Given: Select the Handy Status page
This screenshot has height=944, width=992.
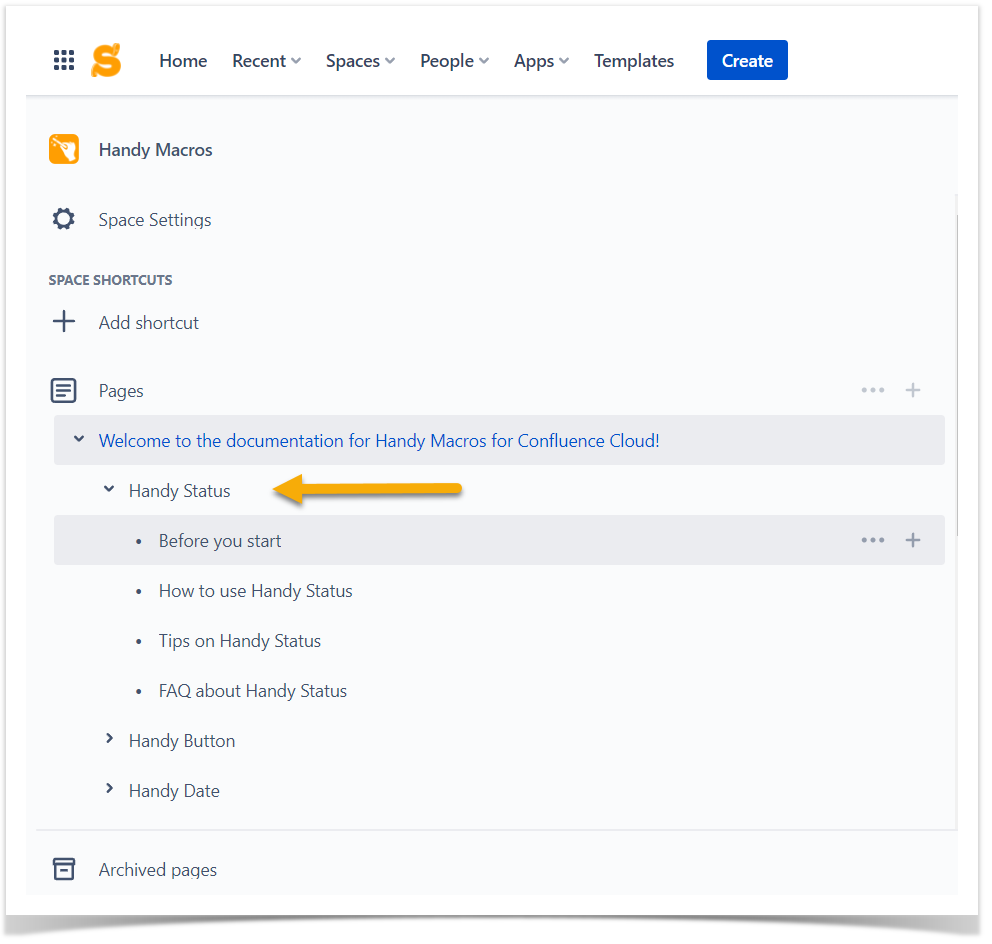Looking at the screenshot, I should (180, 491).
